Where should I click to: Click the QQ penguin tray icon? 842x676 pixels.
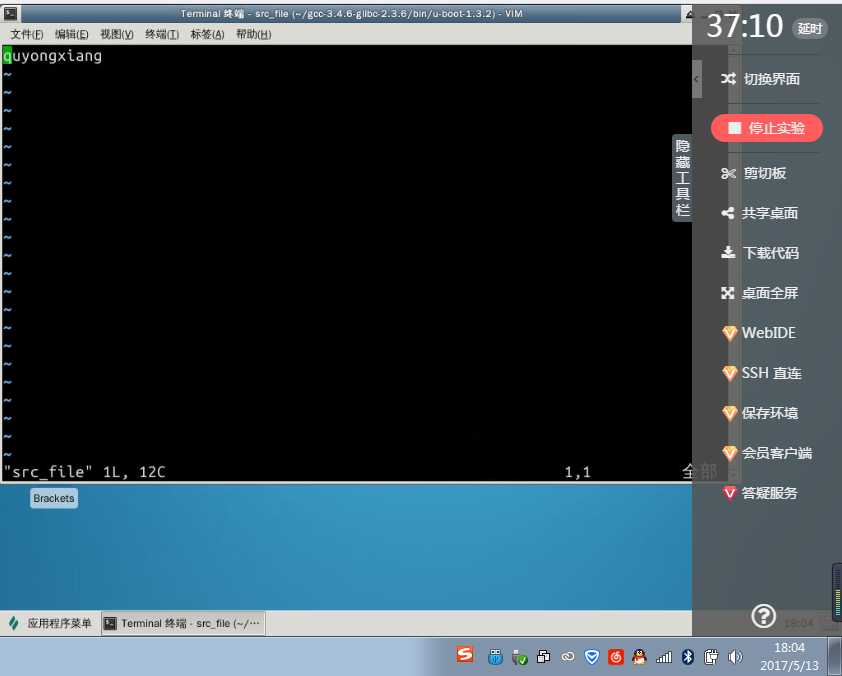tap(639, 656)
